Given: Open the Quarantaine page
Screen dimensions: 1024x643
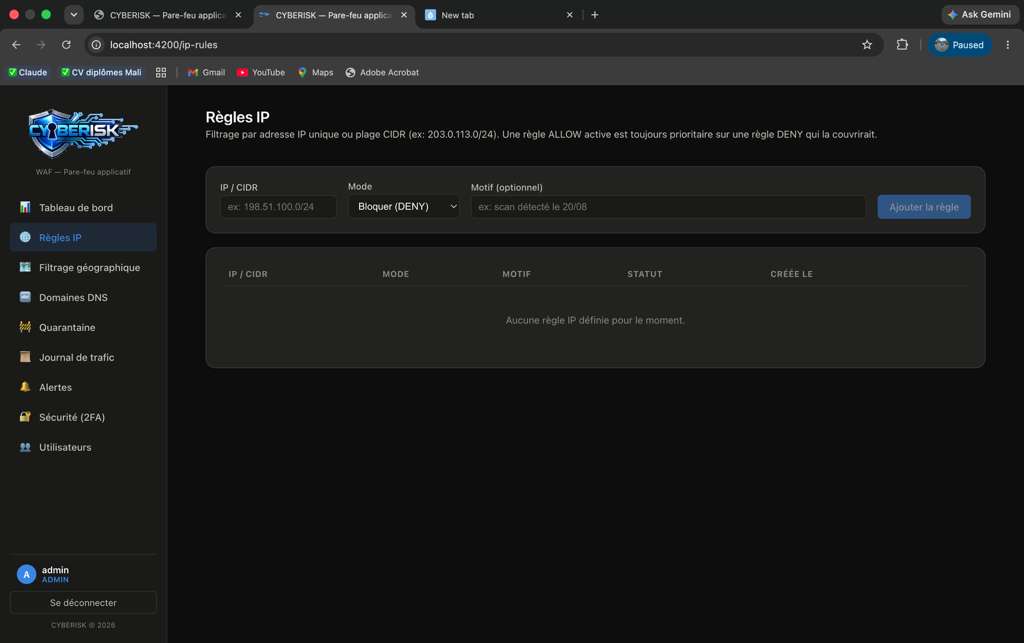Looking at the screenshot, I should click(x=83, y=328).
